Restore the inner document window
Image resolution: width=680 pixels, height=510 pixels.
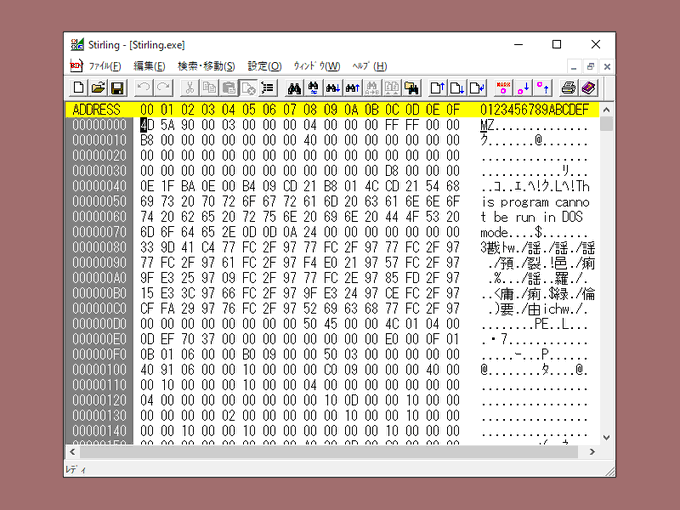[x=590, y=67]
